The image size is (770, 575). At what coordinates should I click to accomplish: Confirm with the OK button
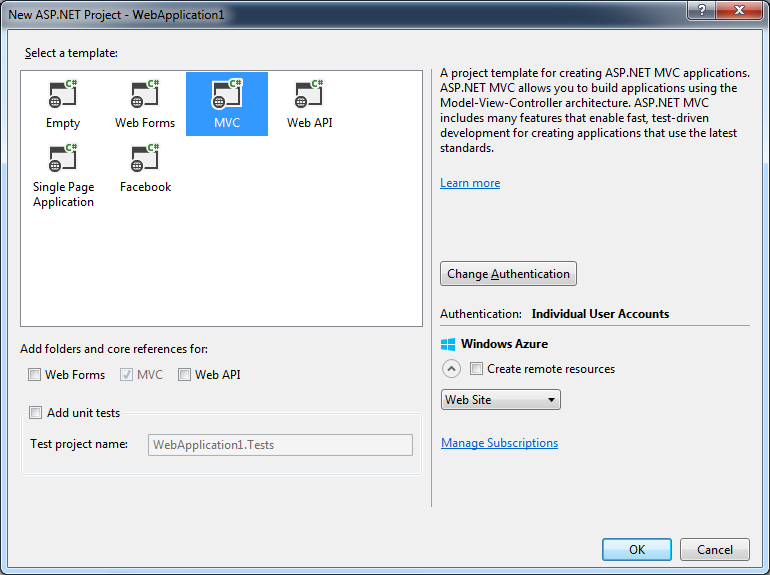[x=636, y=549]
